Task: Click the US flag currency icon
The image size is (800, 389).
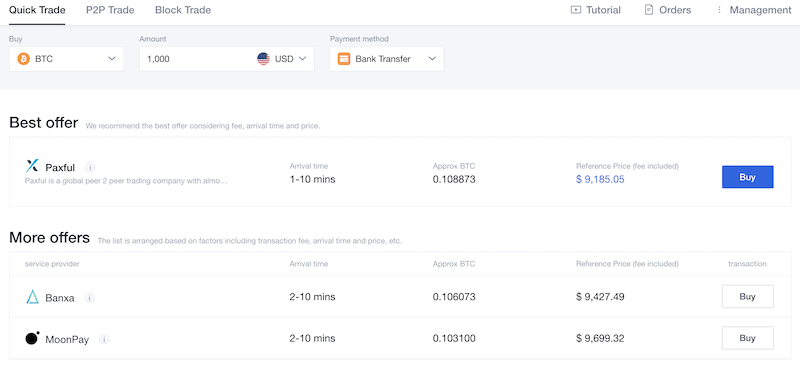Action: pos(263,59)
